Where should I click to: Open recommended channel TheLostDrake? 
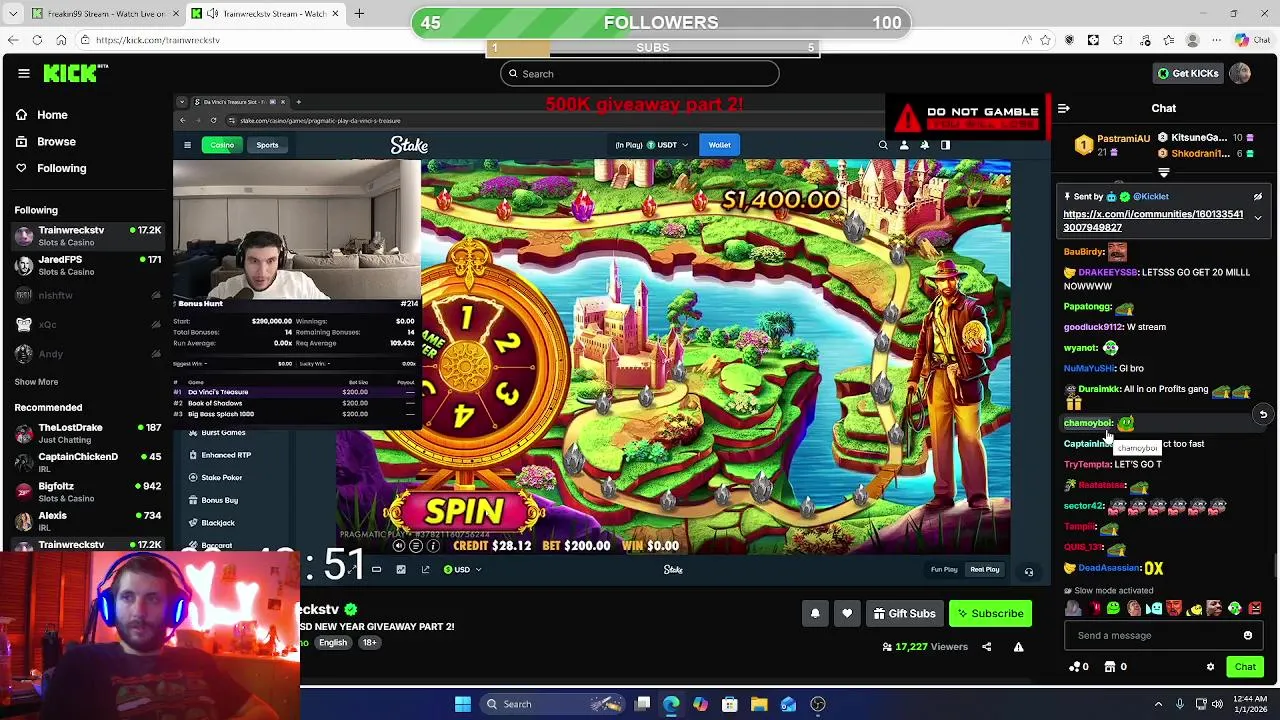coord(88,433)
